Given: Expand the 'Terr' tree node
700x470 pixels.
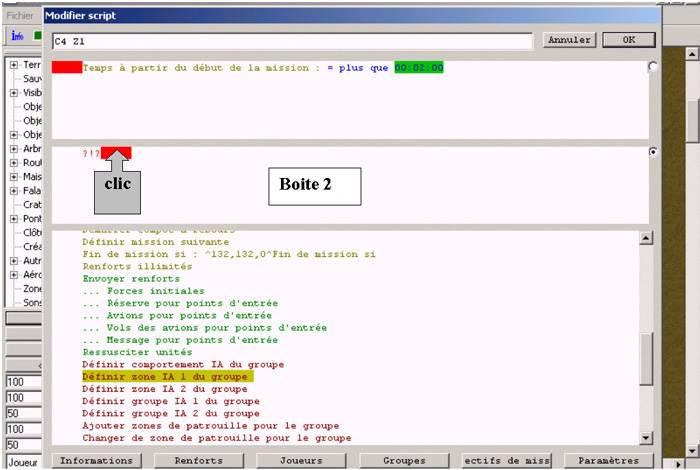Looking at the screenshot, I should point(14,65).
